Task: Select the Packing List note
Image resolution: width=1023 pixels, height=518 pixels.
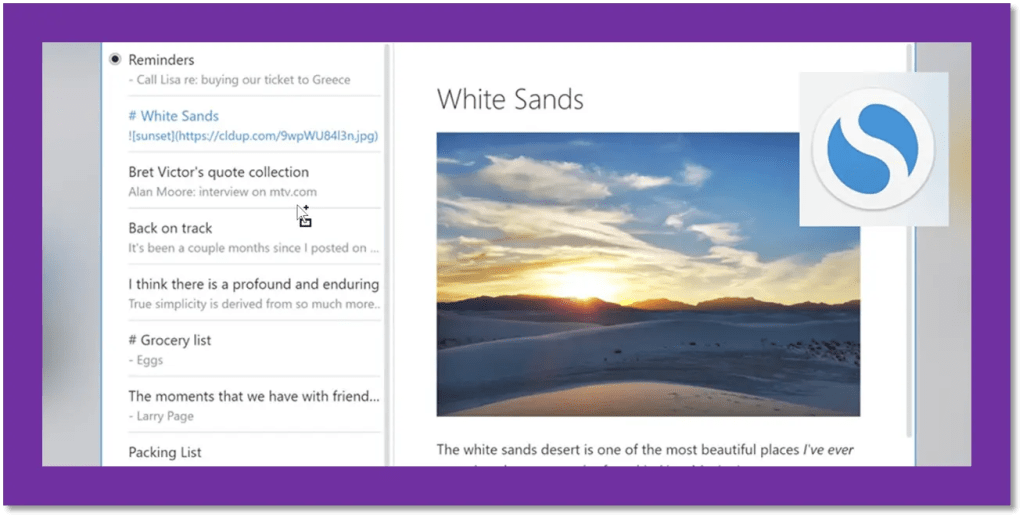Action: point(165,452)
